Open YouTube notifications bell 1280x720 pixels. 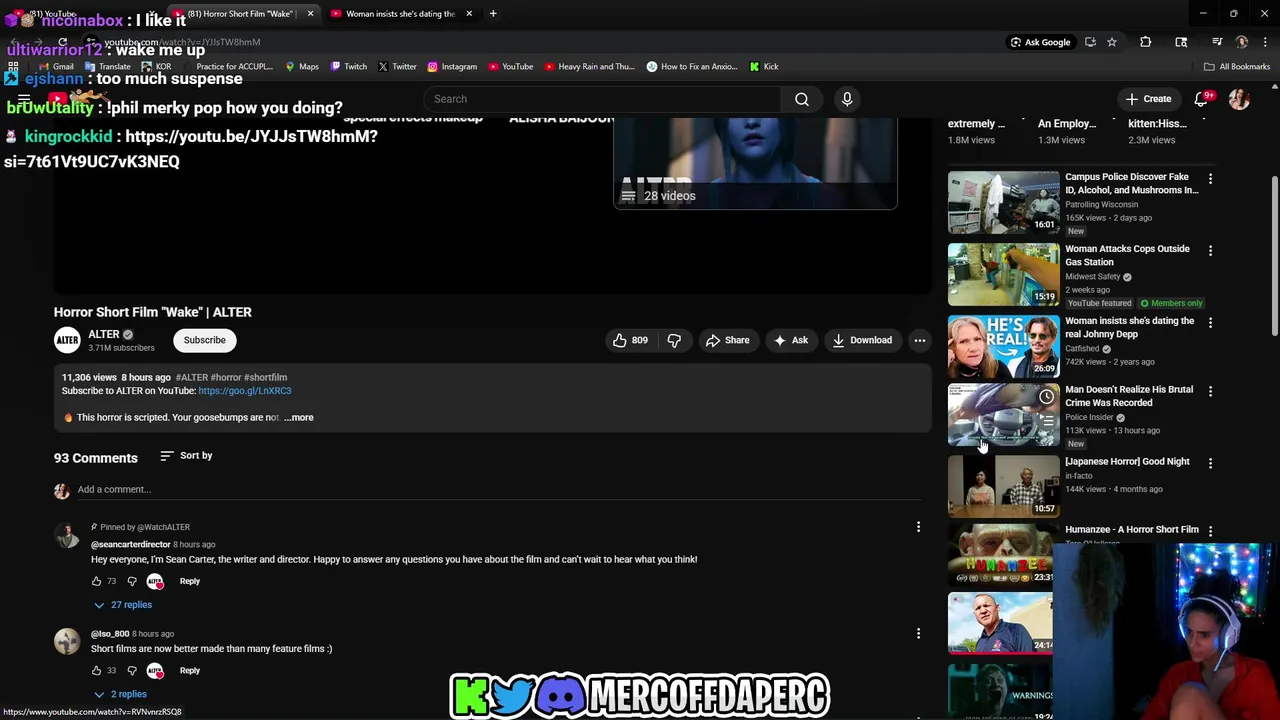click(x=1203, y=99)
